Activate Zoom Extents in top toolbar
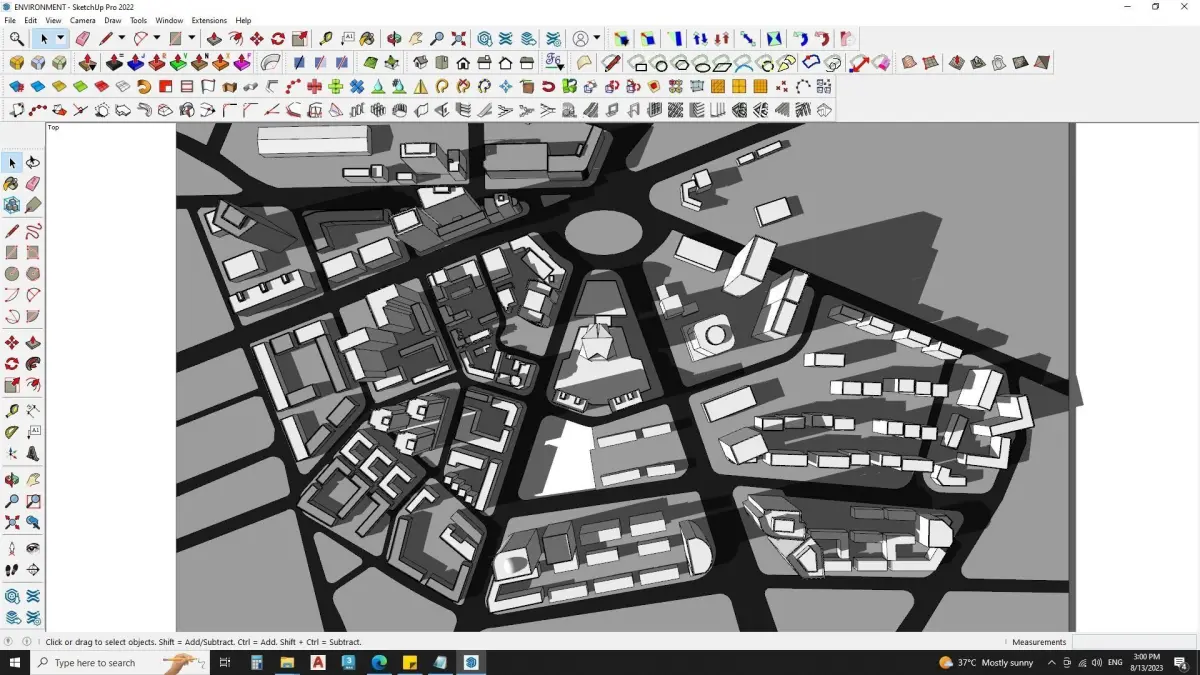Viewport: 1200px width, 675px height. pos(459,39)
